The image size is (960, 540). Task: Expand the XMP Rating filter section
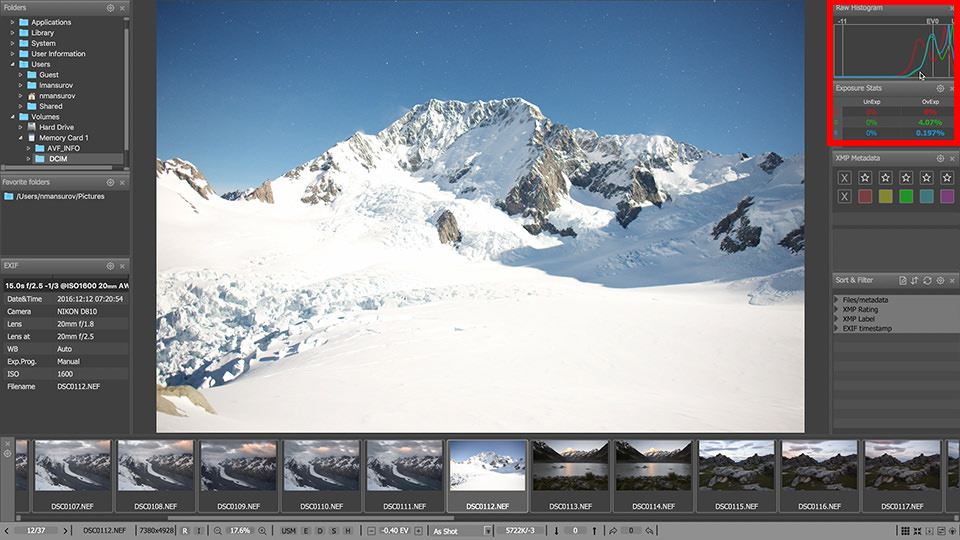coord(836,309)
